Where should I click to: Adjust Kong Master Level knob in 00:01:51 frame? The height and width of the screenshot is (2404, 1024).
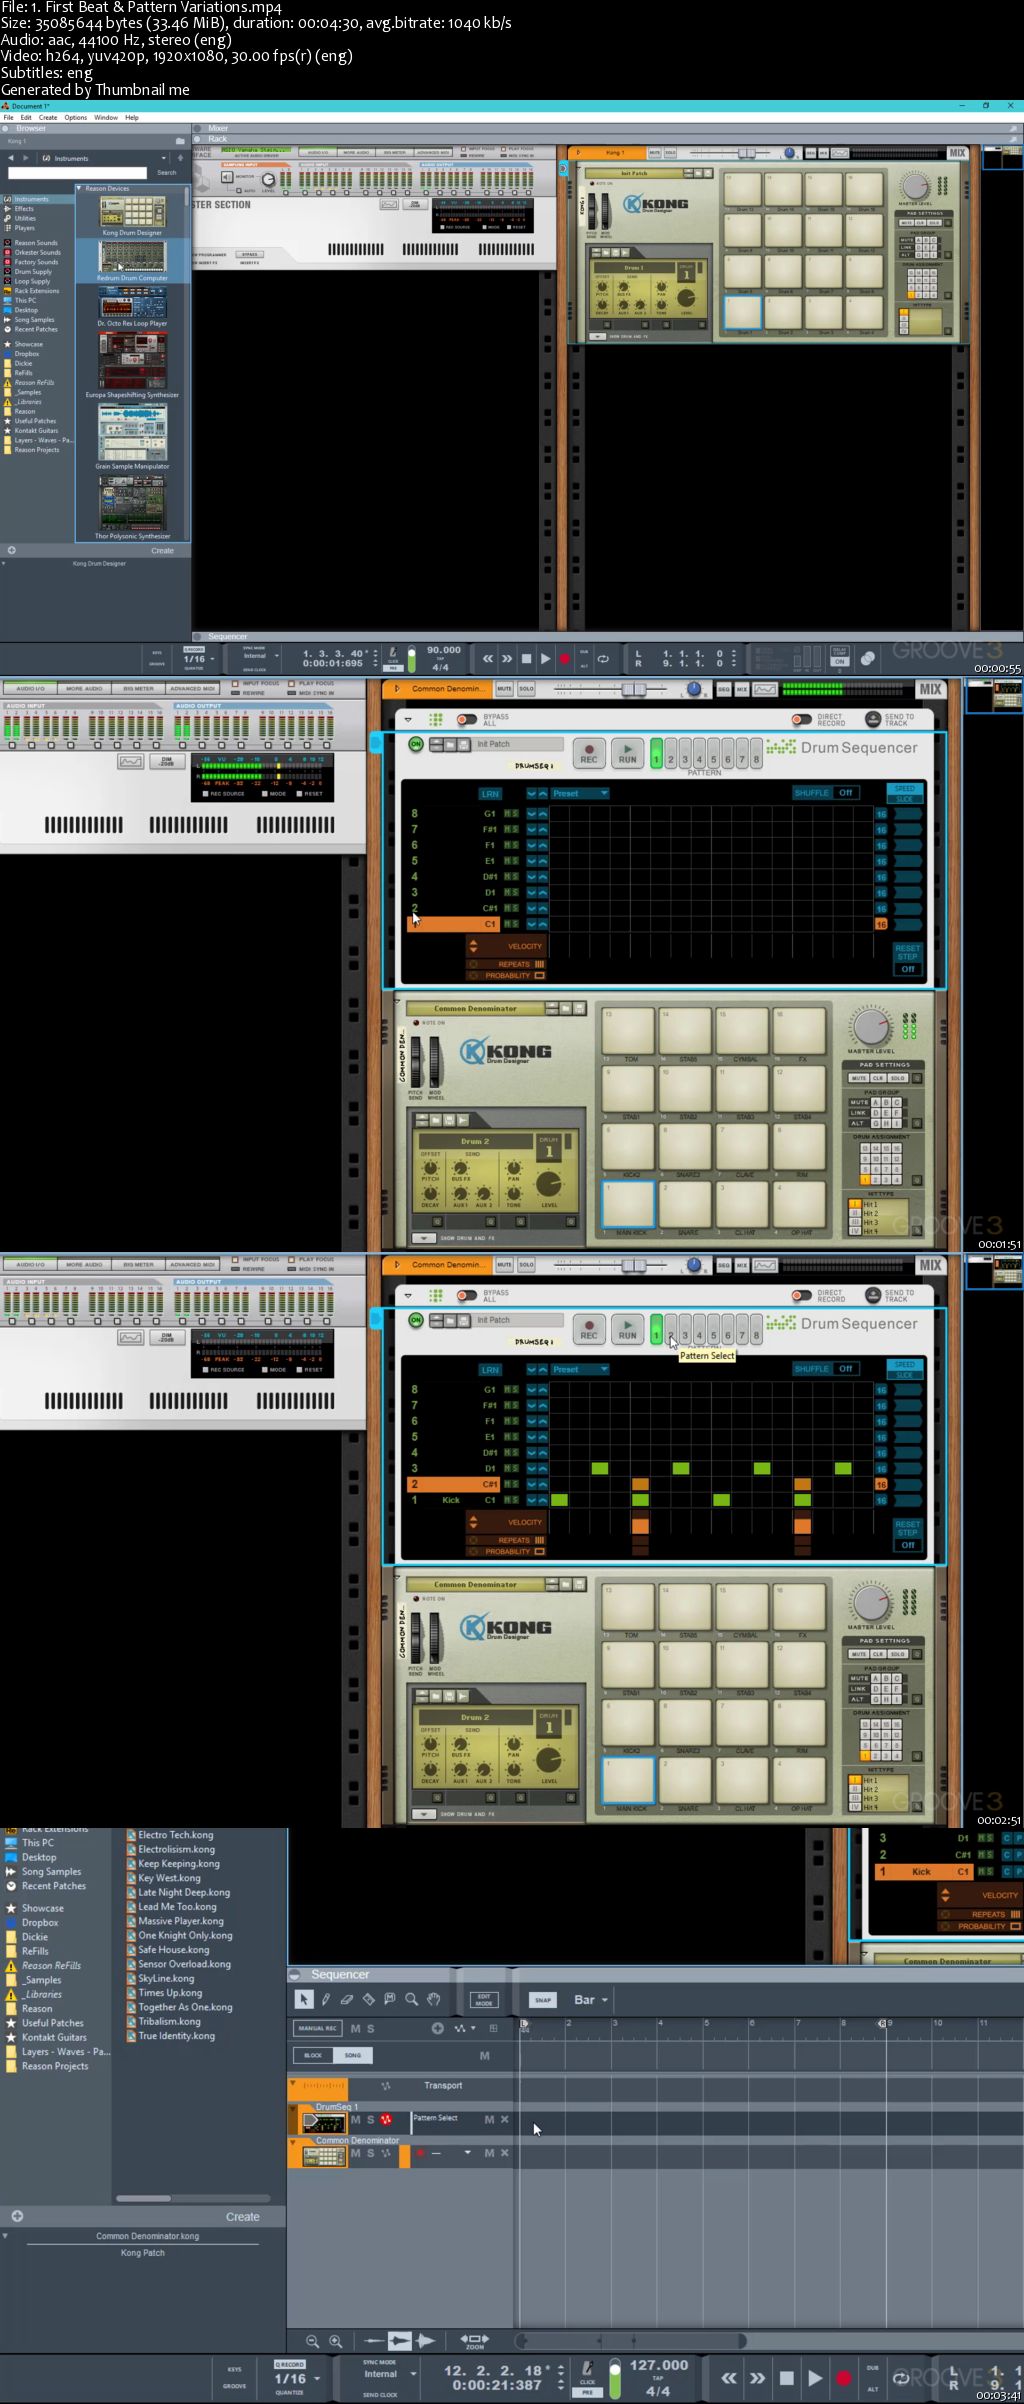[871, 1027]
